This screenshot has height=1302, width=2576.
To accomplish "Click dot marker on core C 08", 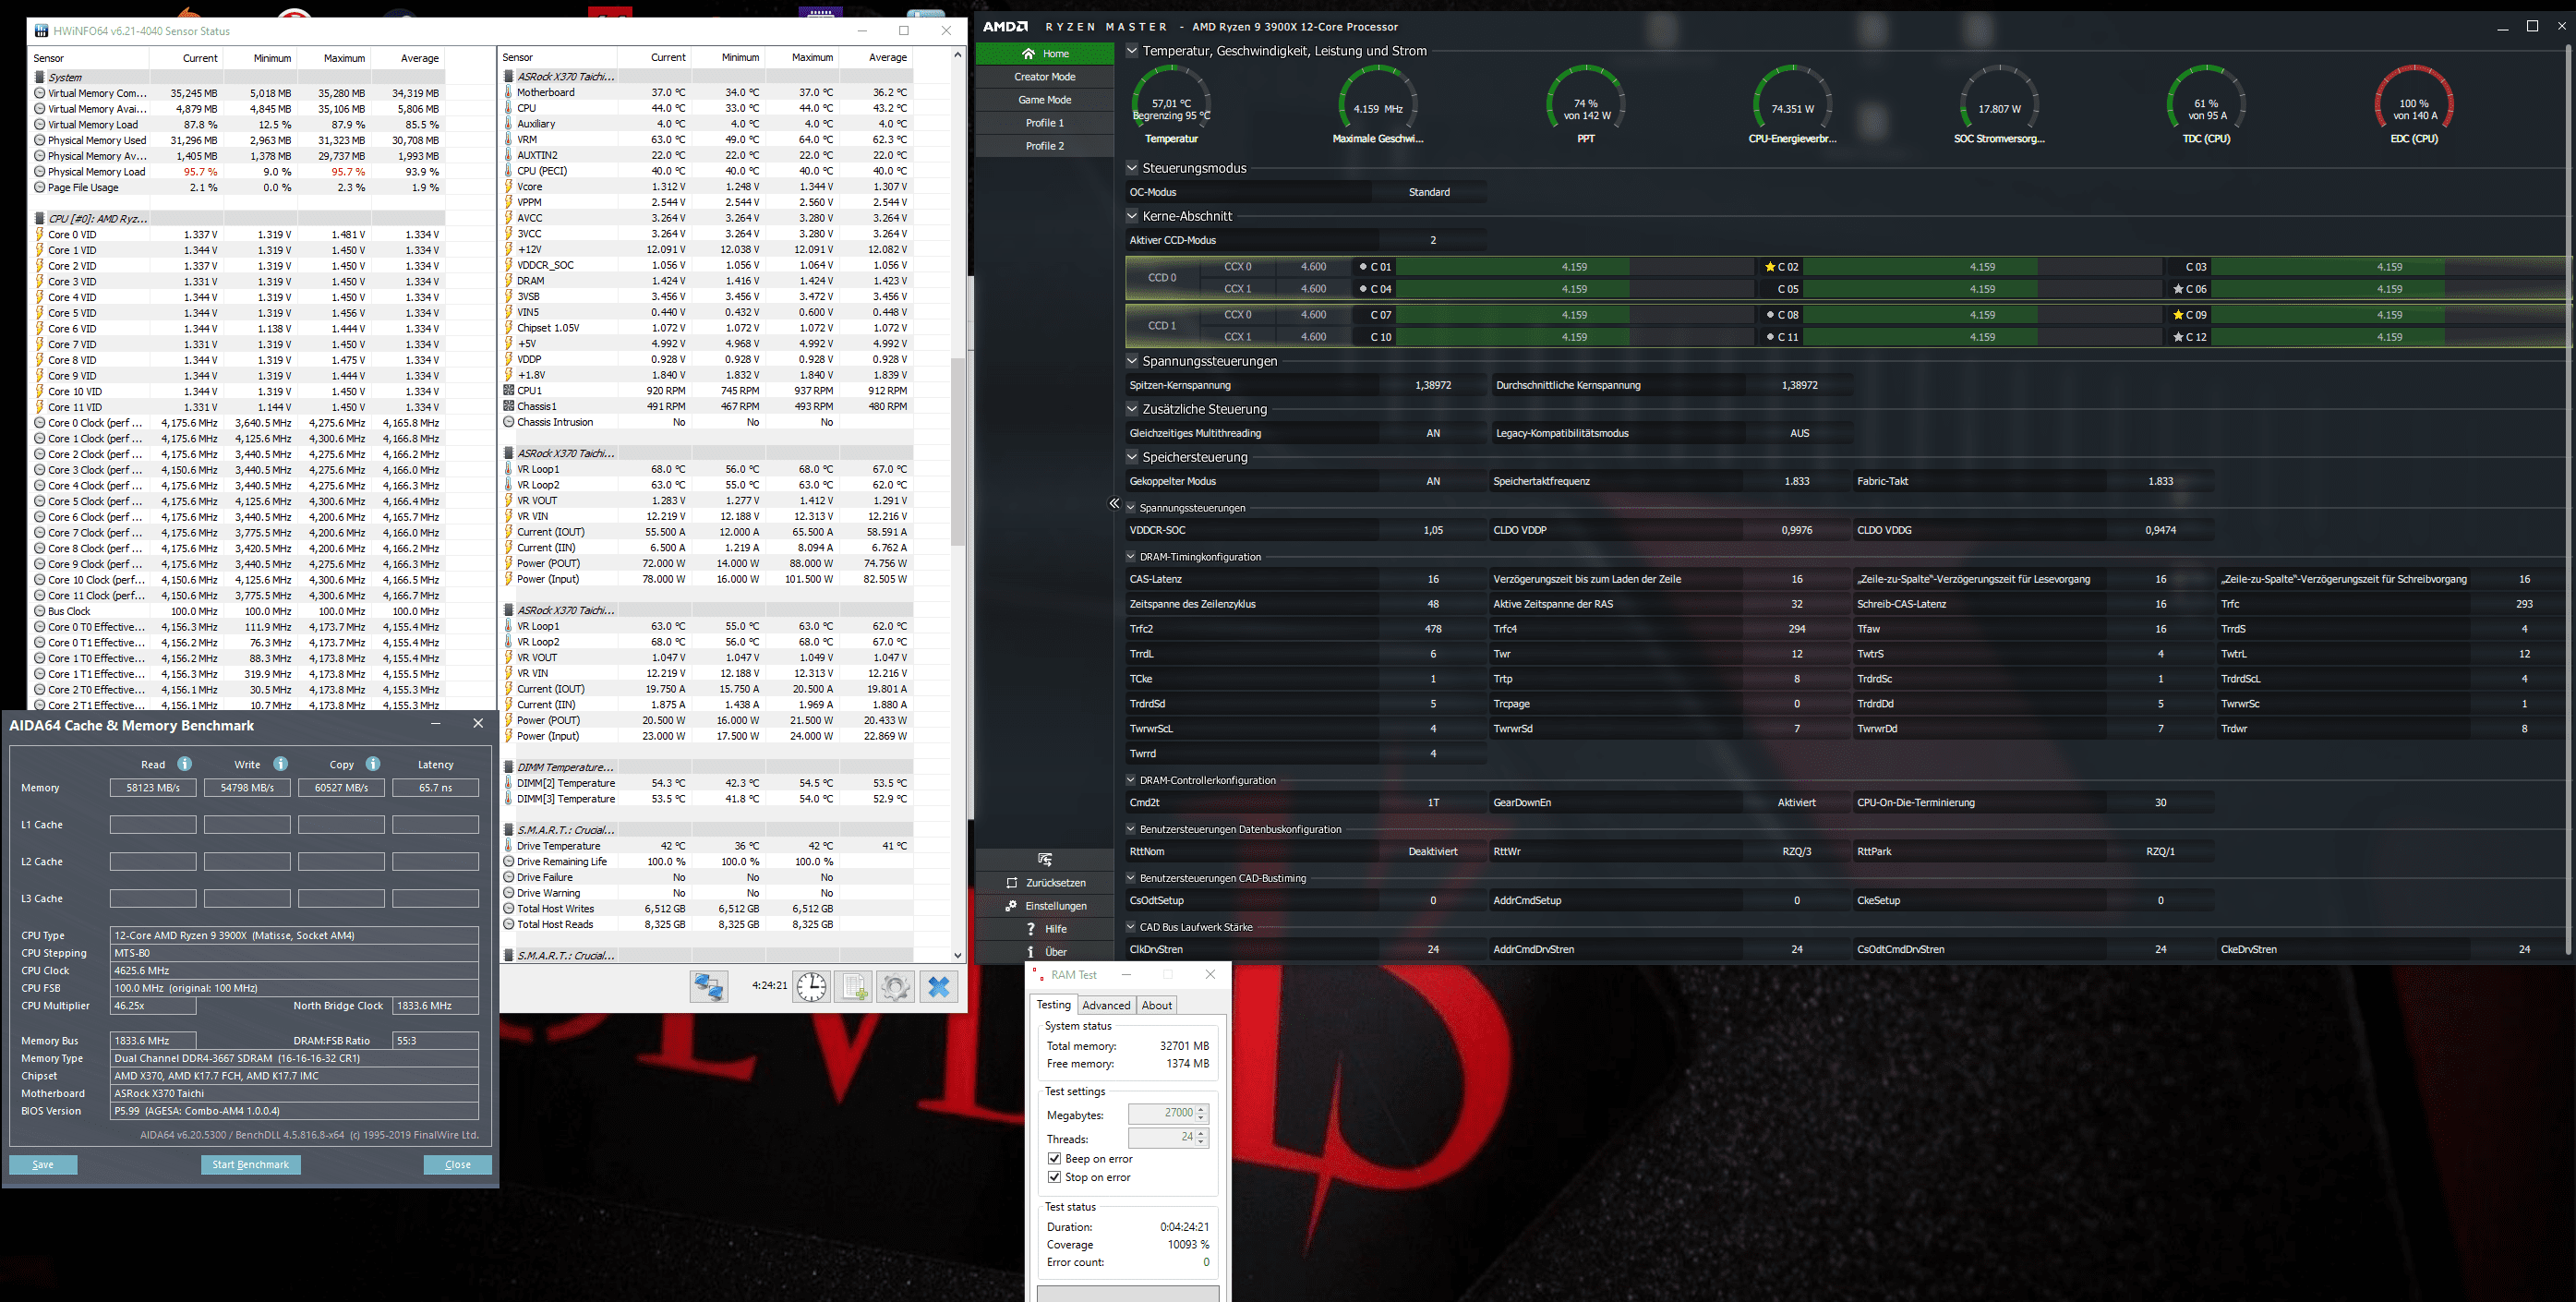I will point(1771,315).
